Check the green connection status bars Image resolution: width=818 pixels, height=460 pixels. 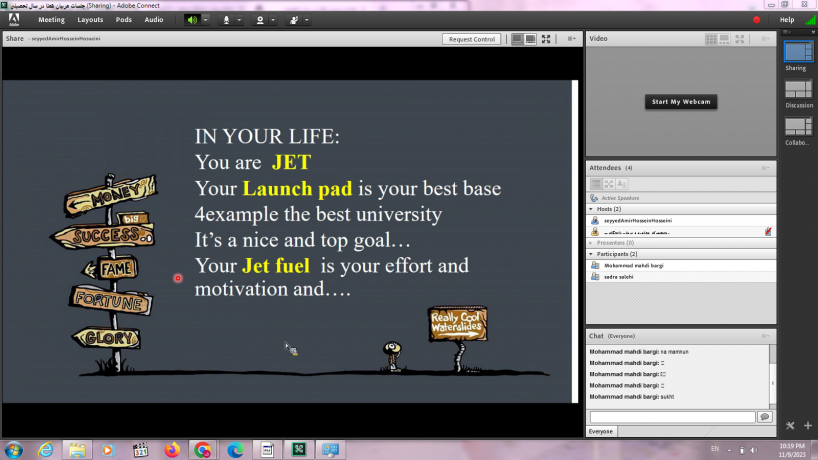pyautogui.click(x=811, y=20)
